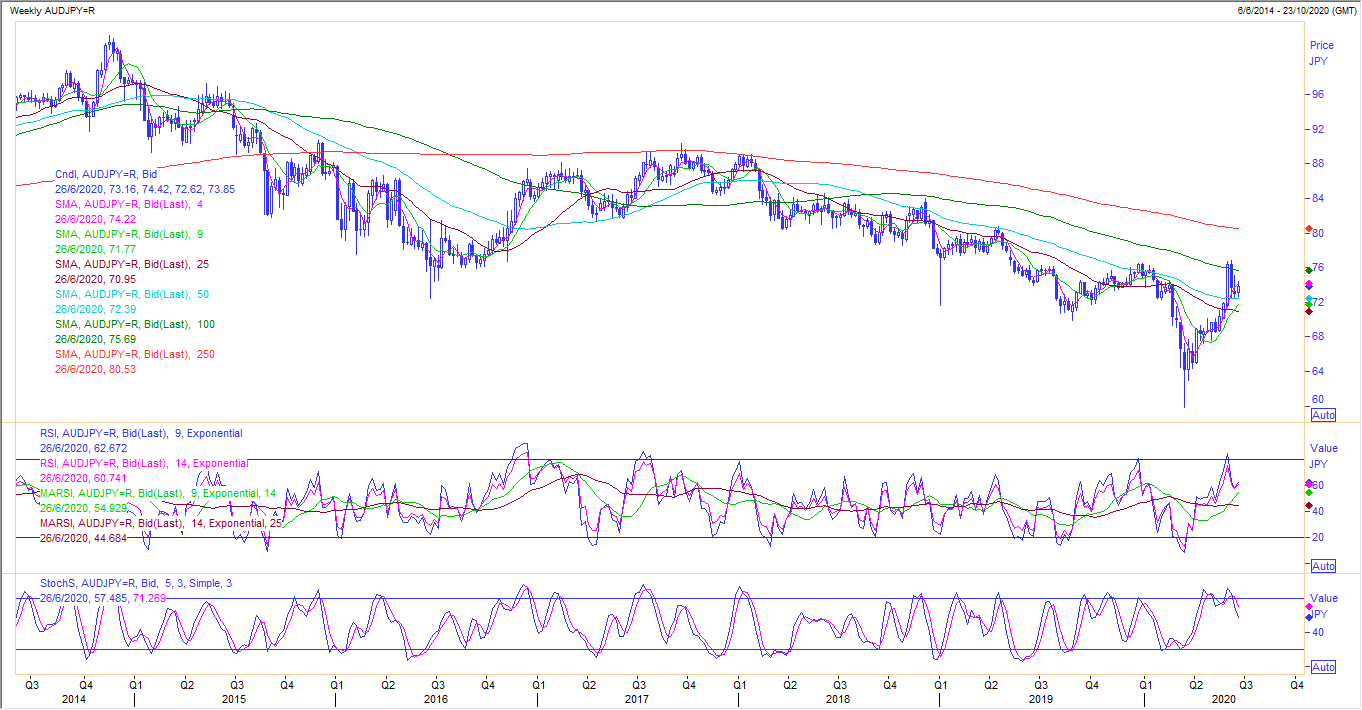The image size is (1362, 710).
Task: Click the 'Weekly AUDJPY=R' chart title
Action: click(x=53, y=9)
